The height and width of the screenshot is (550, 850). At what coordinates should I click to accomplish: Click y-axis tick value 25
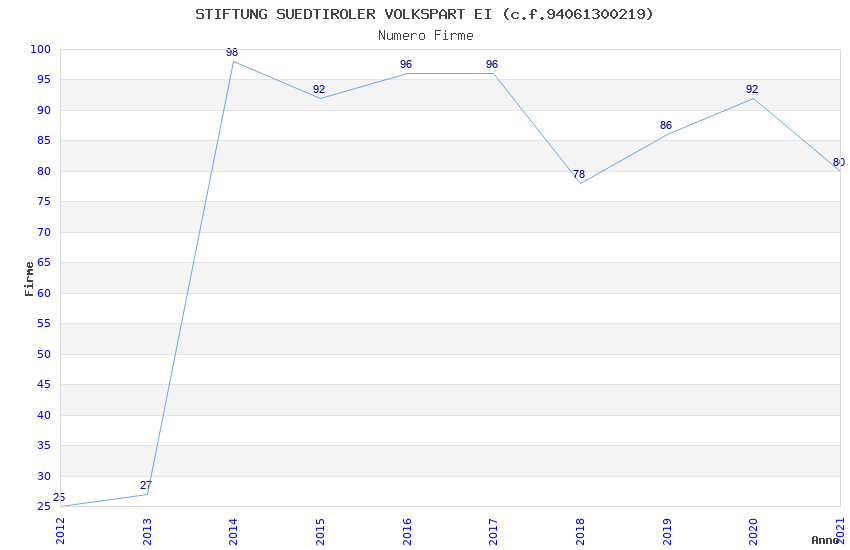(x=44, y=507)
